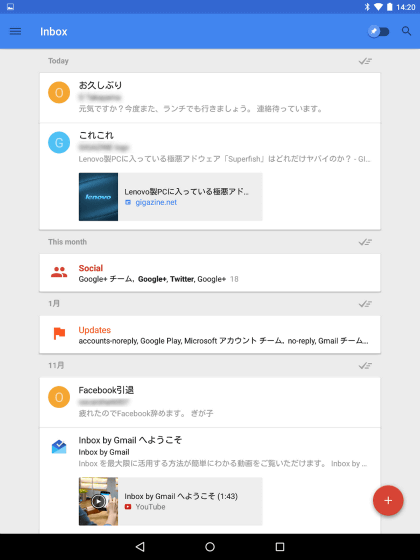Viewport: 420px width, 560px height.
Task: Sweep the 11月 section done
Action: click(x=365, y=366)
